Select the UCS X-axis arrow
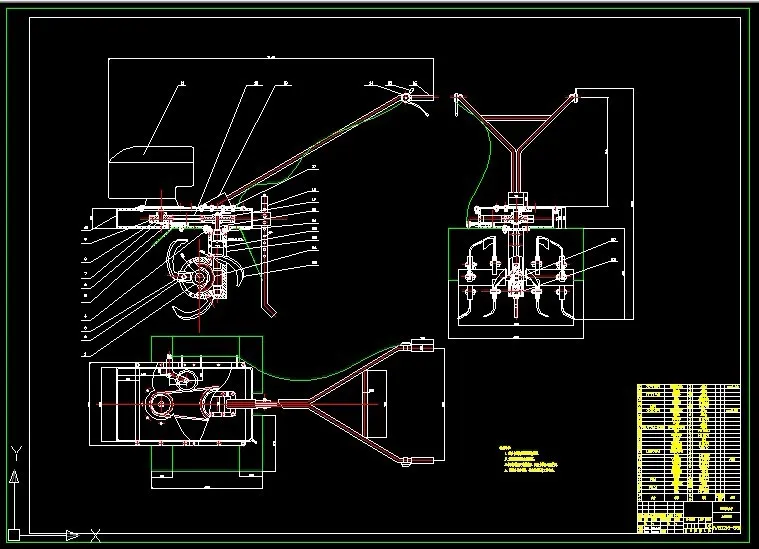The height and width of the screenshot is (549, 759). [73, 535]
